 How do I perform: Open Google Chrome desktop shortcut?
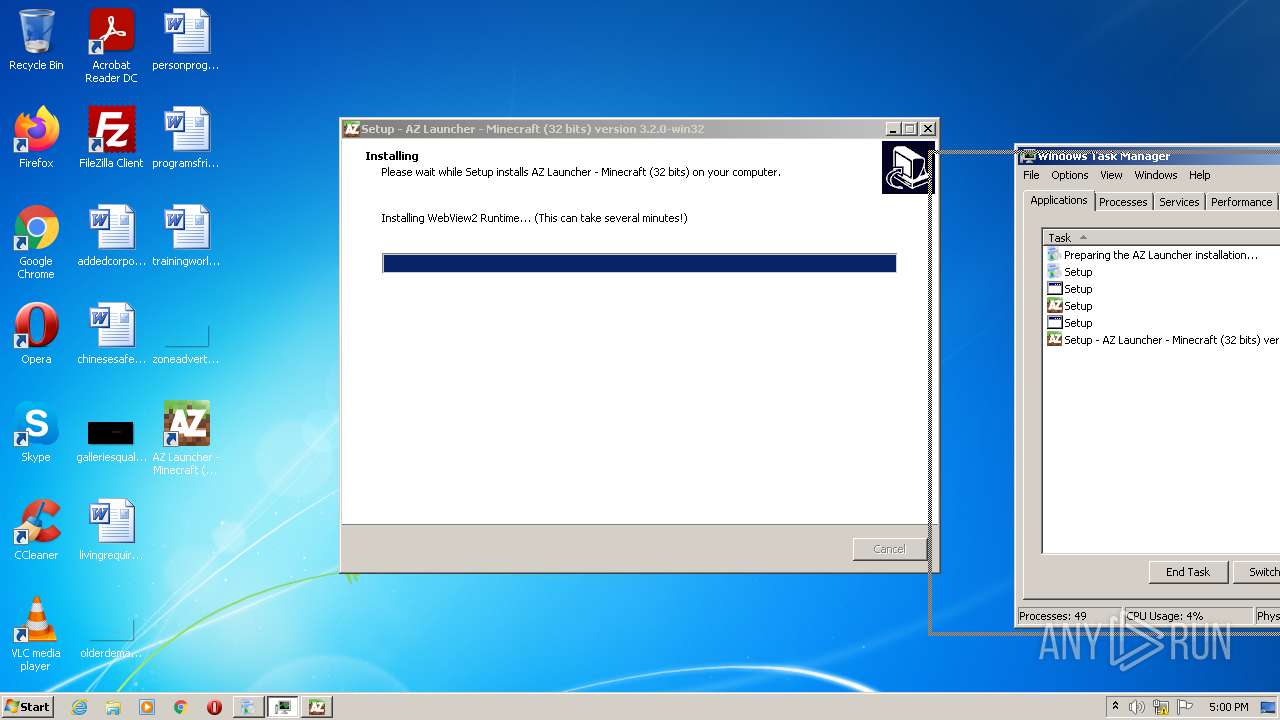pyautogui.click(x=36, y=242)
